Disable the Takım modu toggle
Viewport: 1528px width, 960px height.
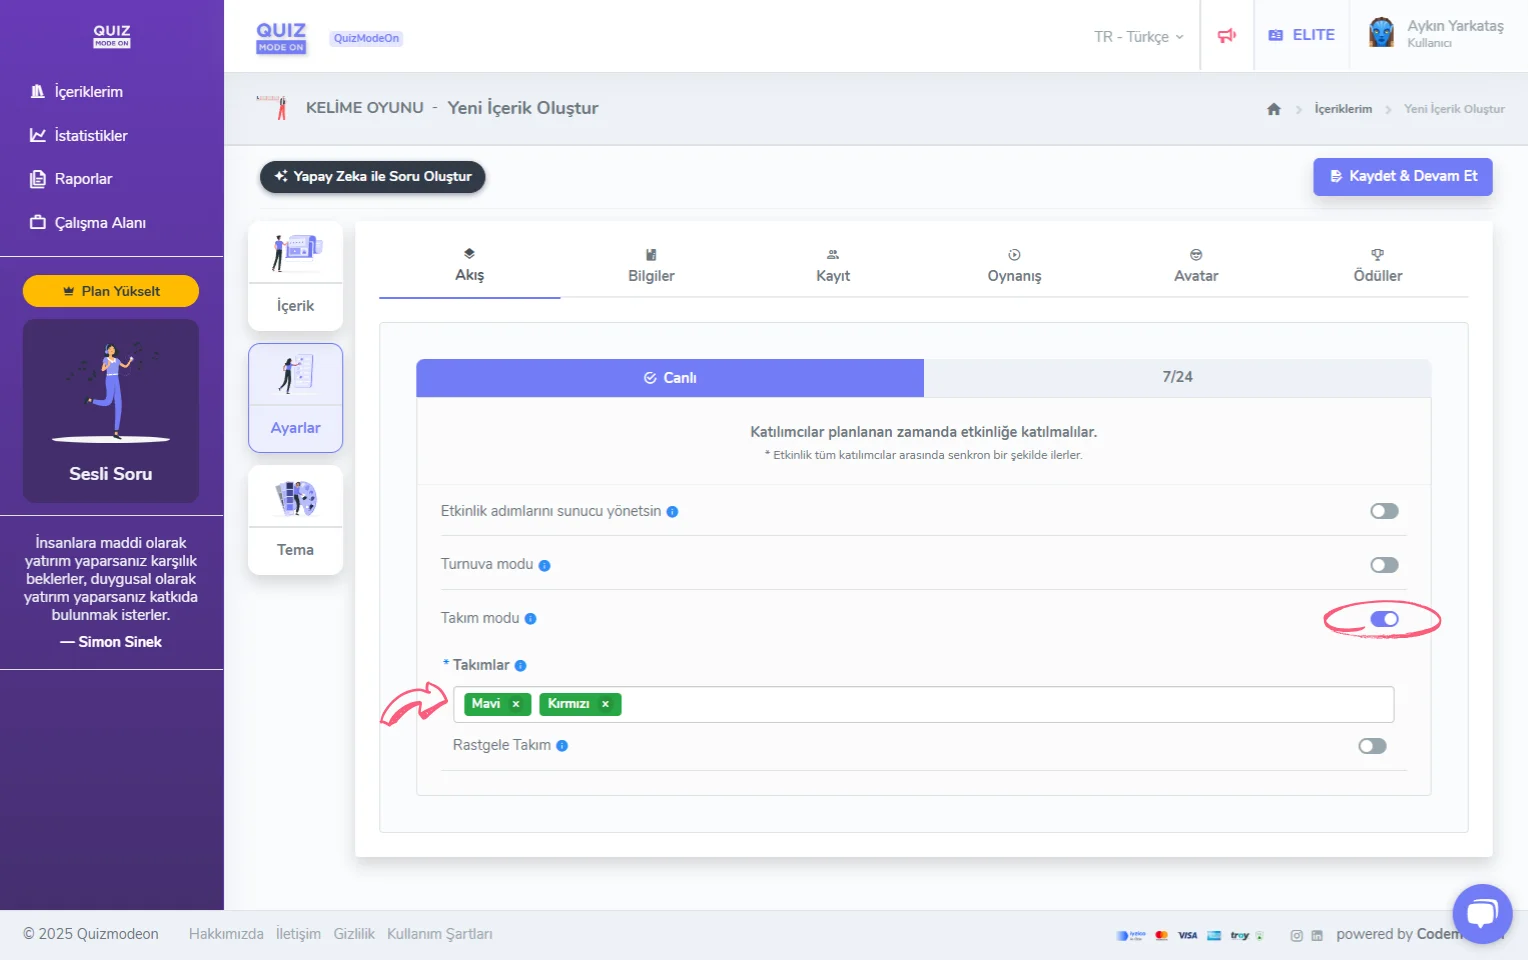point(1384,619)
